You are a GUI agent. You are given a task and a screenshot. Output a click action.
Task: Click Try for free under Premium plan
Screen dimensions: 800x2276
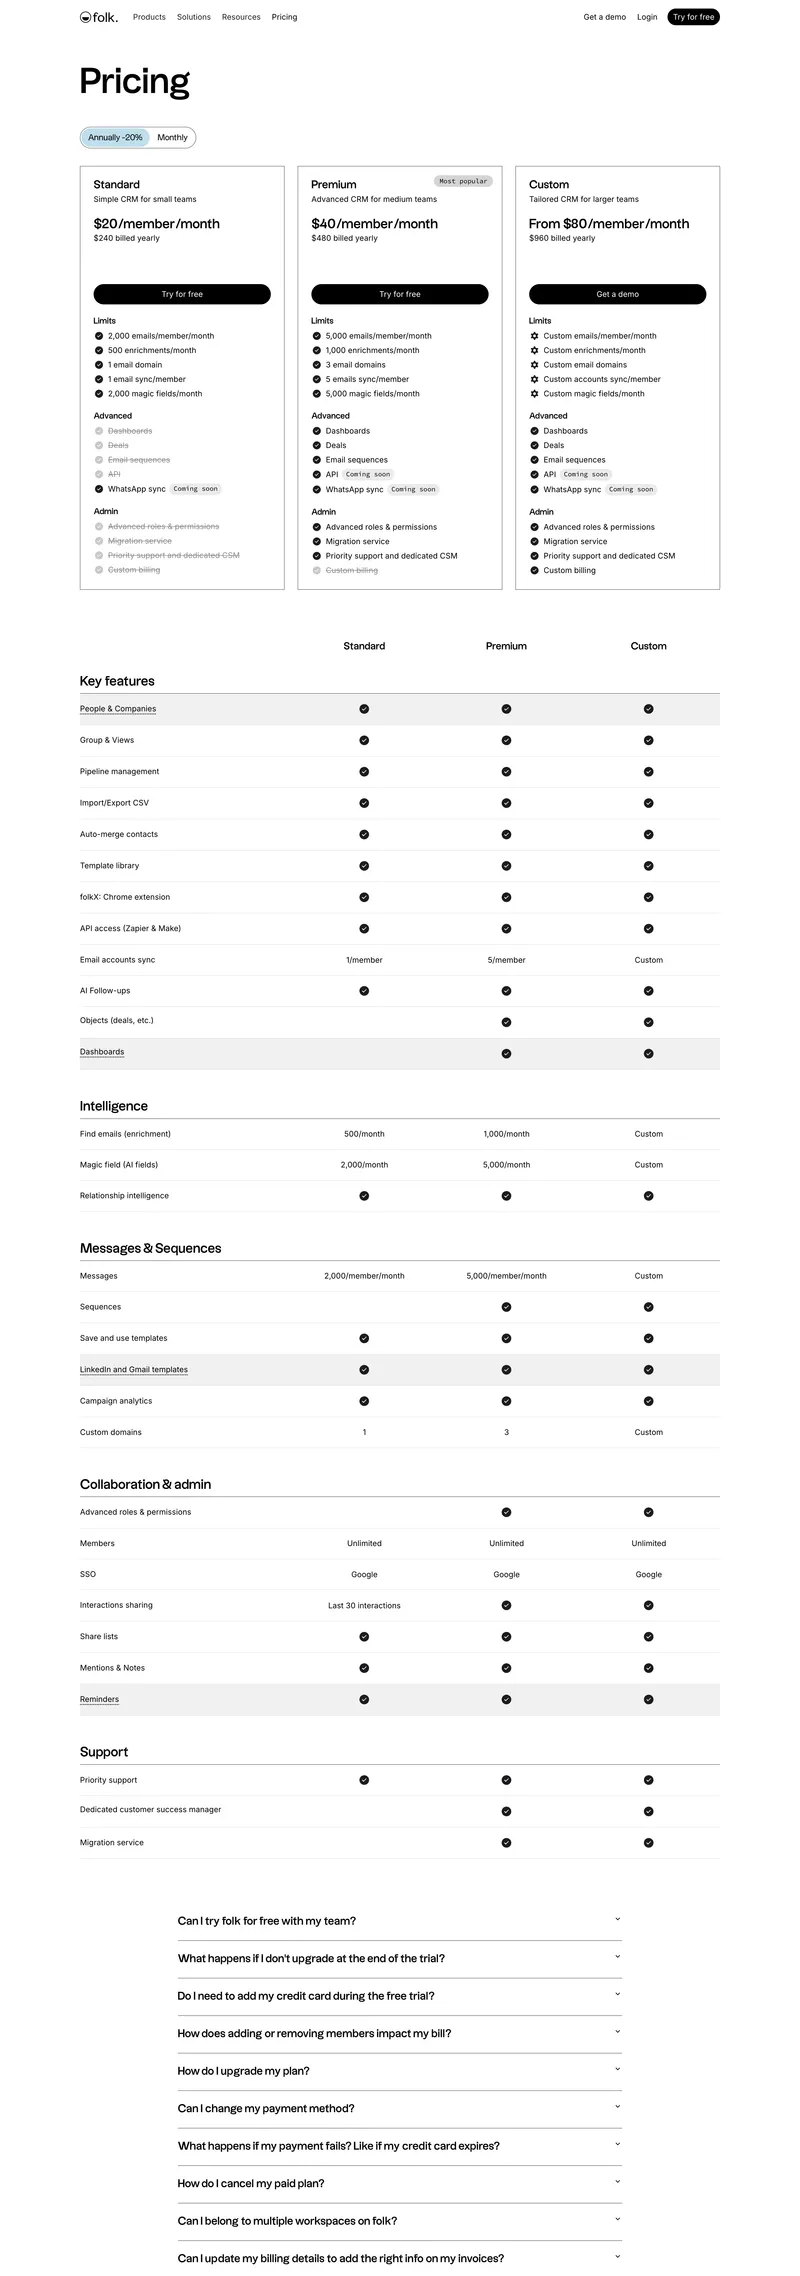click(x=399, y=294)
